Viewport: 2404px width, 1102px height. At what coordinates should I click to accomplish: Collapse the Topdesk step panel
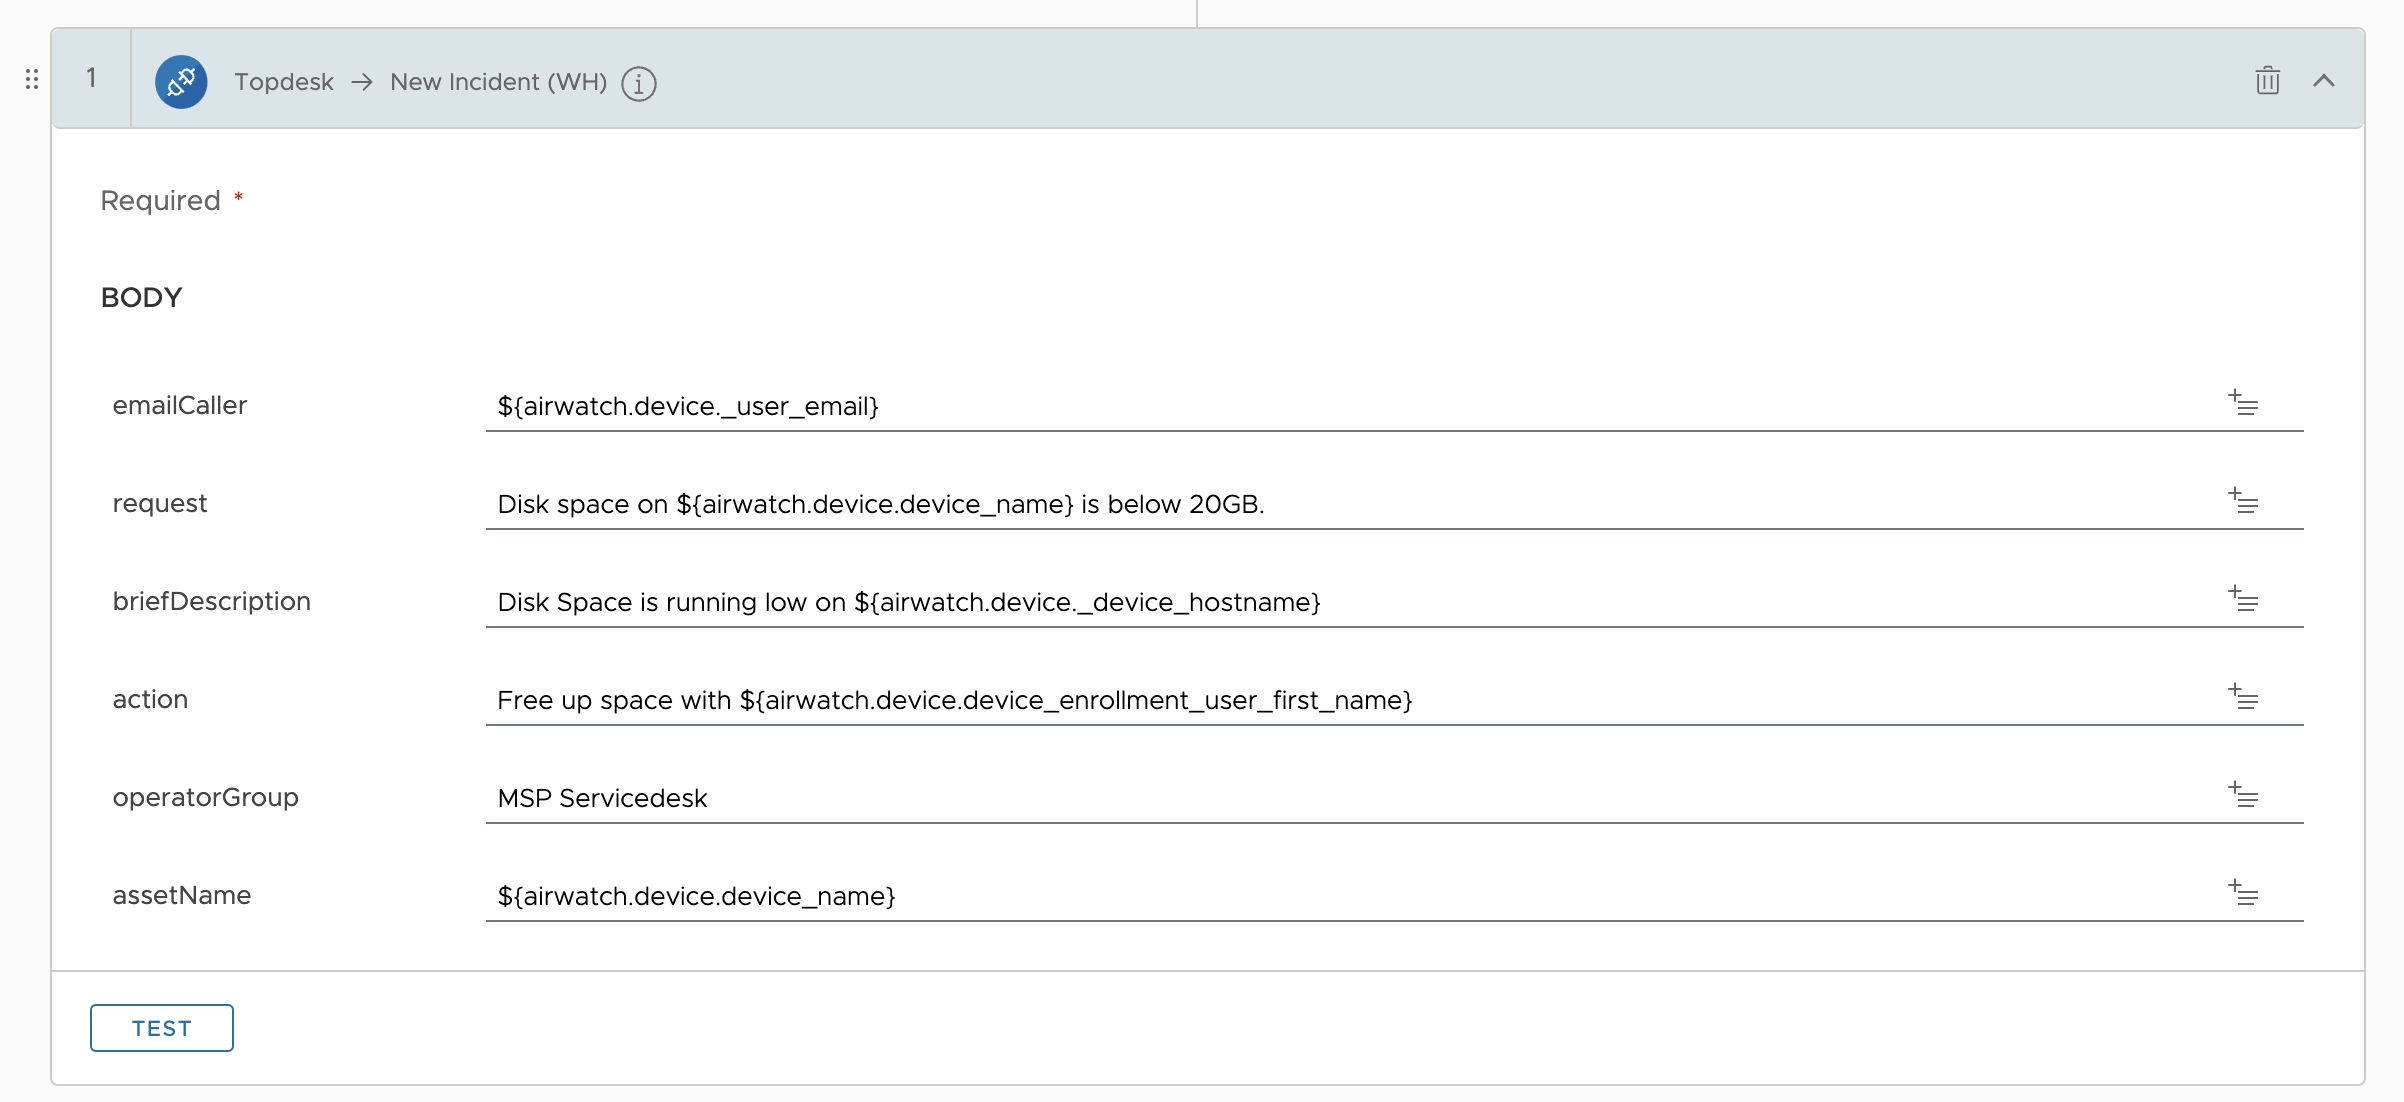2325,81
